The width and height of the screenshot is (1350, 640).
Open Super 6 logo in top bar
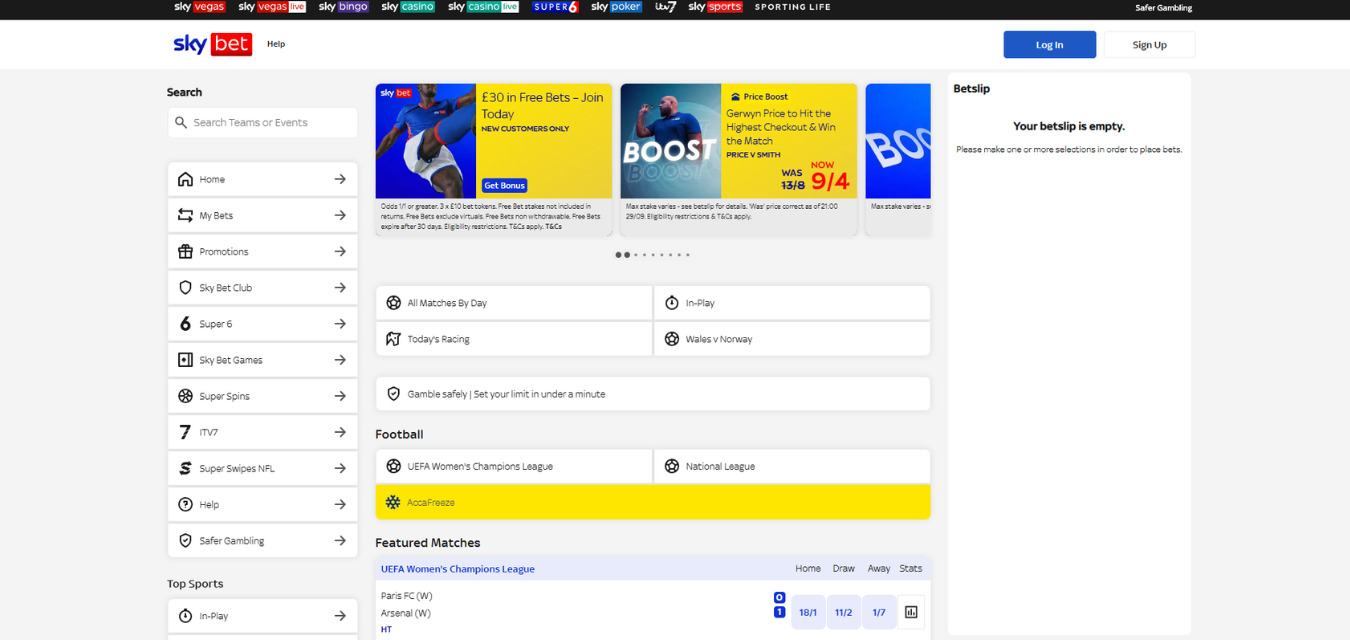555,7
